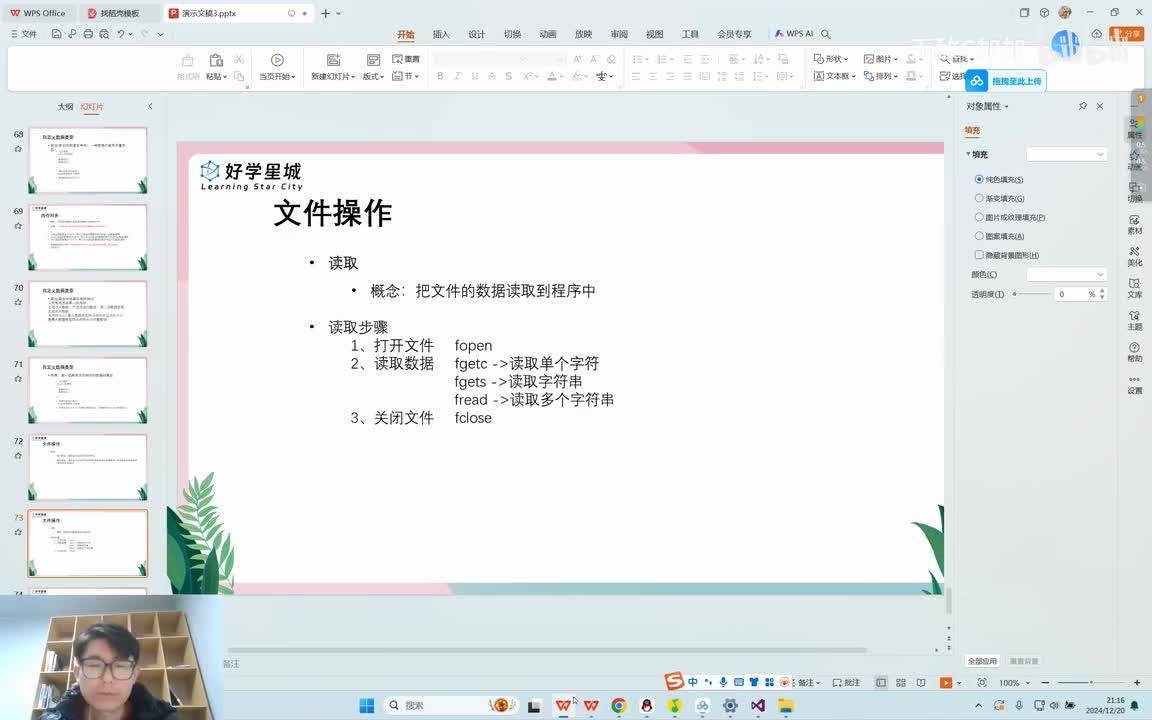This screenshot has height=720, width=1152.
Task: Click the print icon in quick access toolbar
Action: click(x=88, y=34)
